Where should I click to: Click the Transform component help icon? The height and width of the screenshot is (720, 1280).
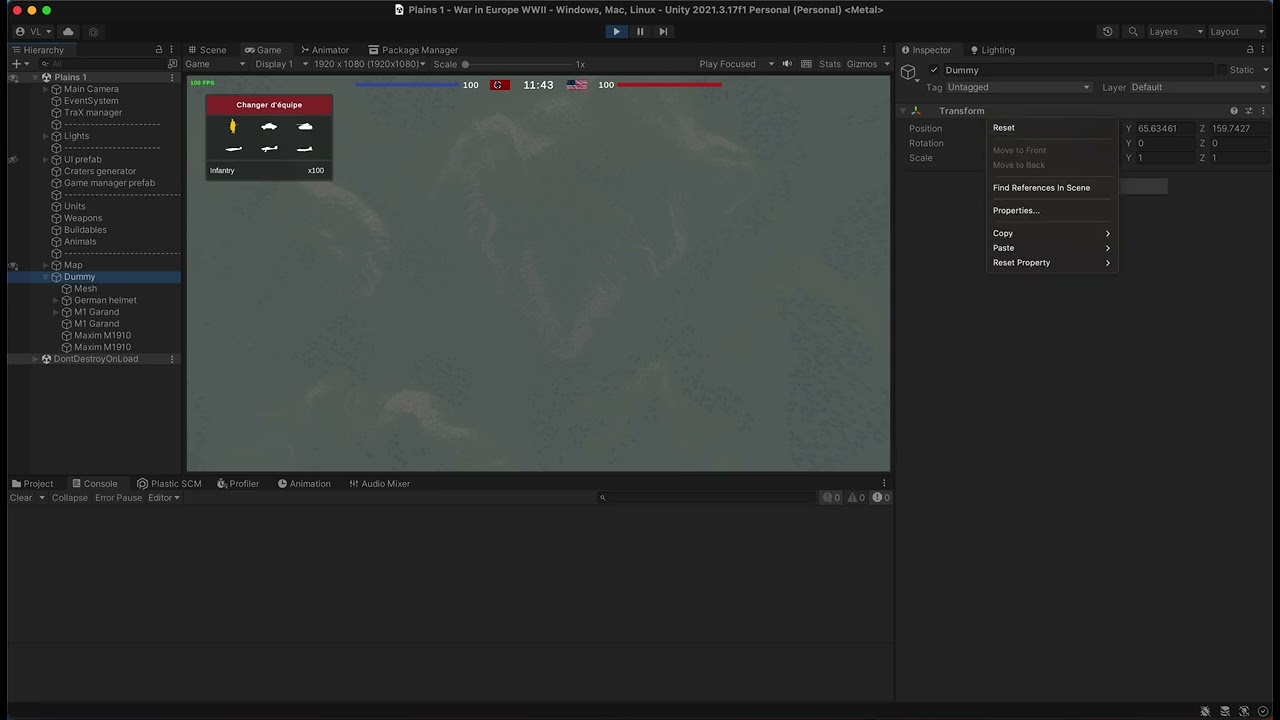(x=1234, y=110)
